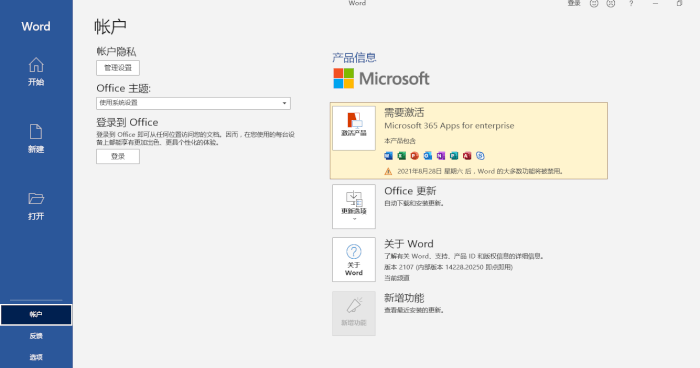Viewport: 700px width, 368px height.
Task: Open the 打开 (Open) file page
Action: [x=36, y=206]
